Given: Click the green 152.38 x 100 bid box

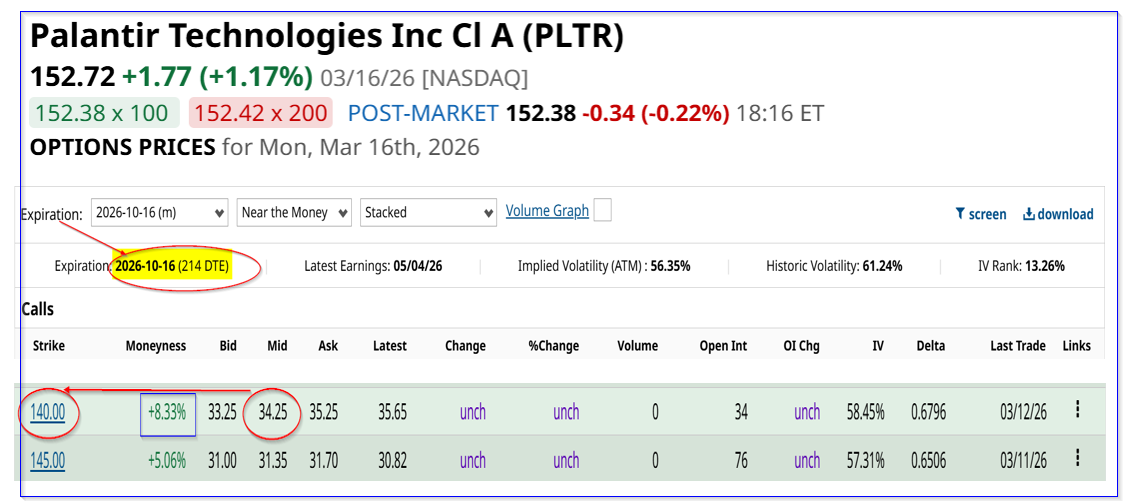Looking at the screenshot, I should (104, 113).
